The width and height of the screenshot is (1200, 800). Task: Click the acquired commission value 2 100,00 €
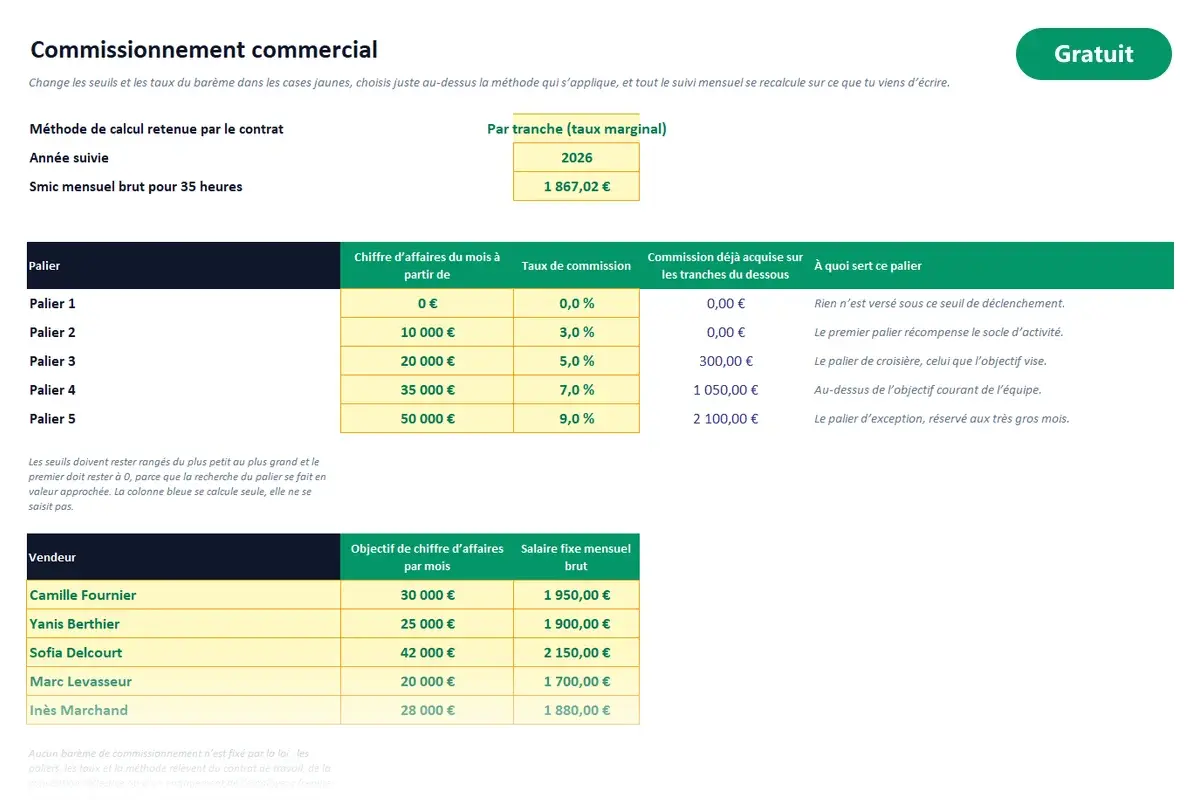click(x=726, y=419)
